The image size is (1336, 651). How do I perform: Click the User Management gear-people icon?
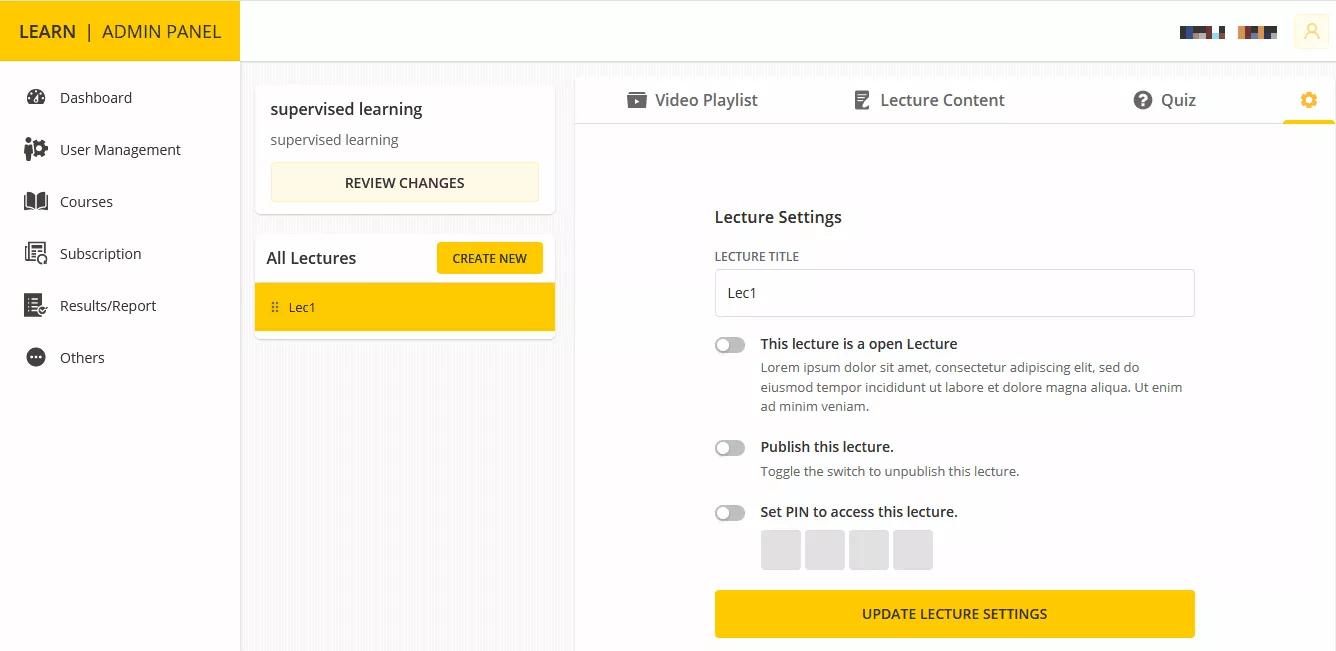coord(36,150)
